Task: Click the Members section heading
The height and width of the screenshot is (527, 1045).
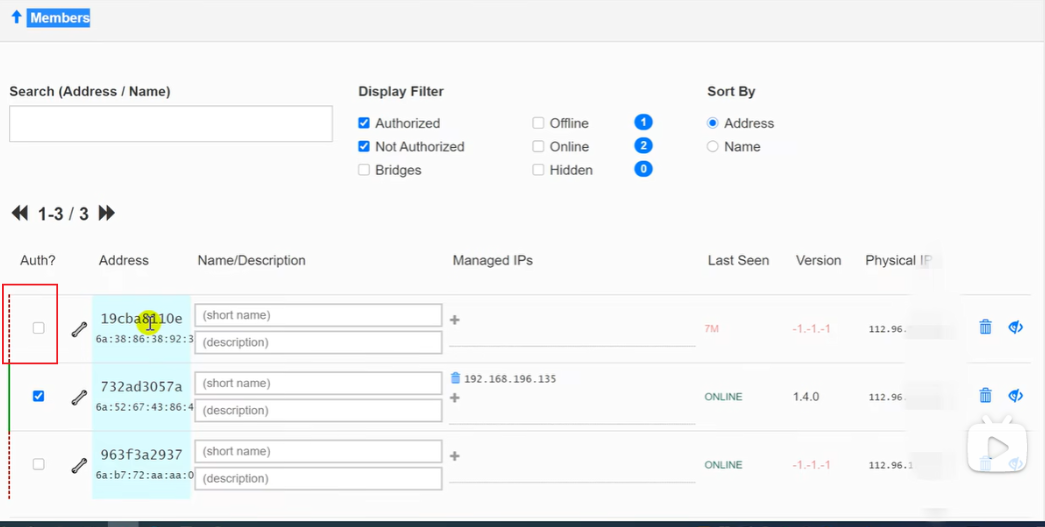Action: click(x=59, y=18)
